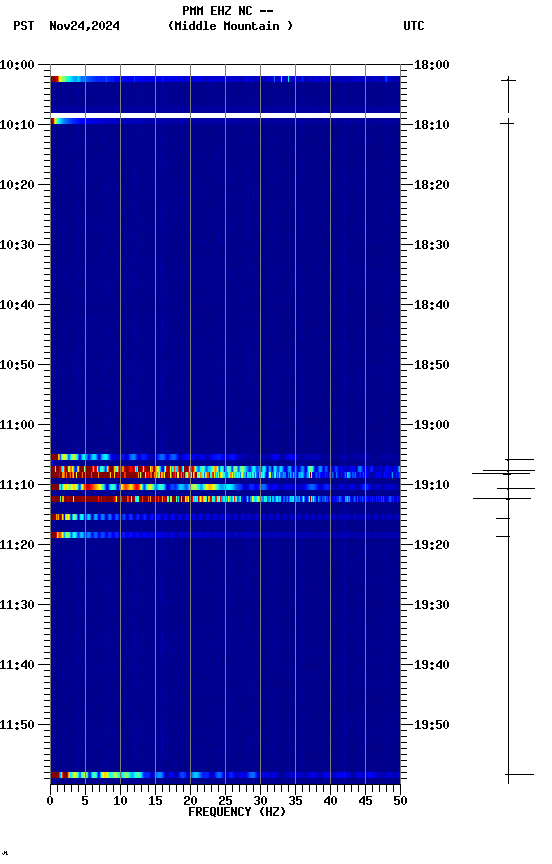Click the PST timezone label
Screen dimensions: 552x864
tap(24, 26)
